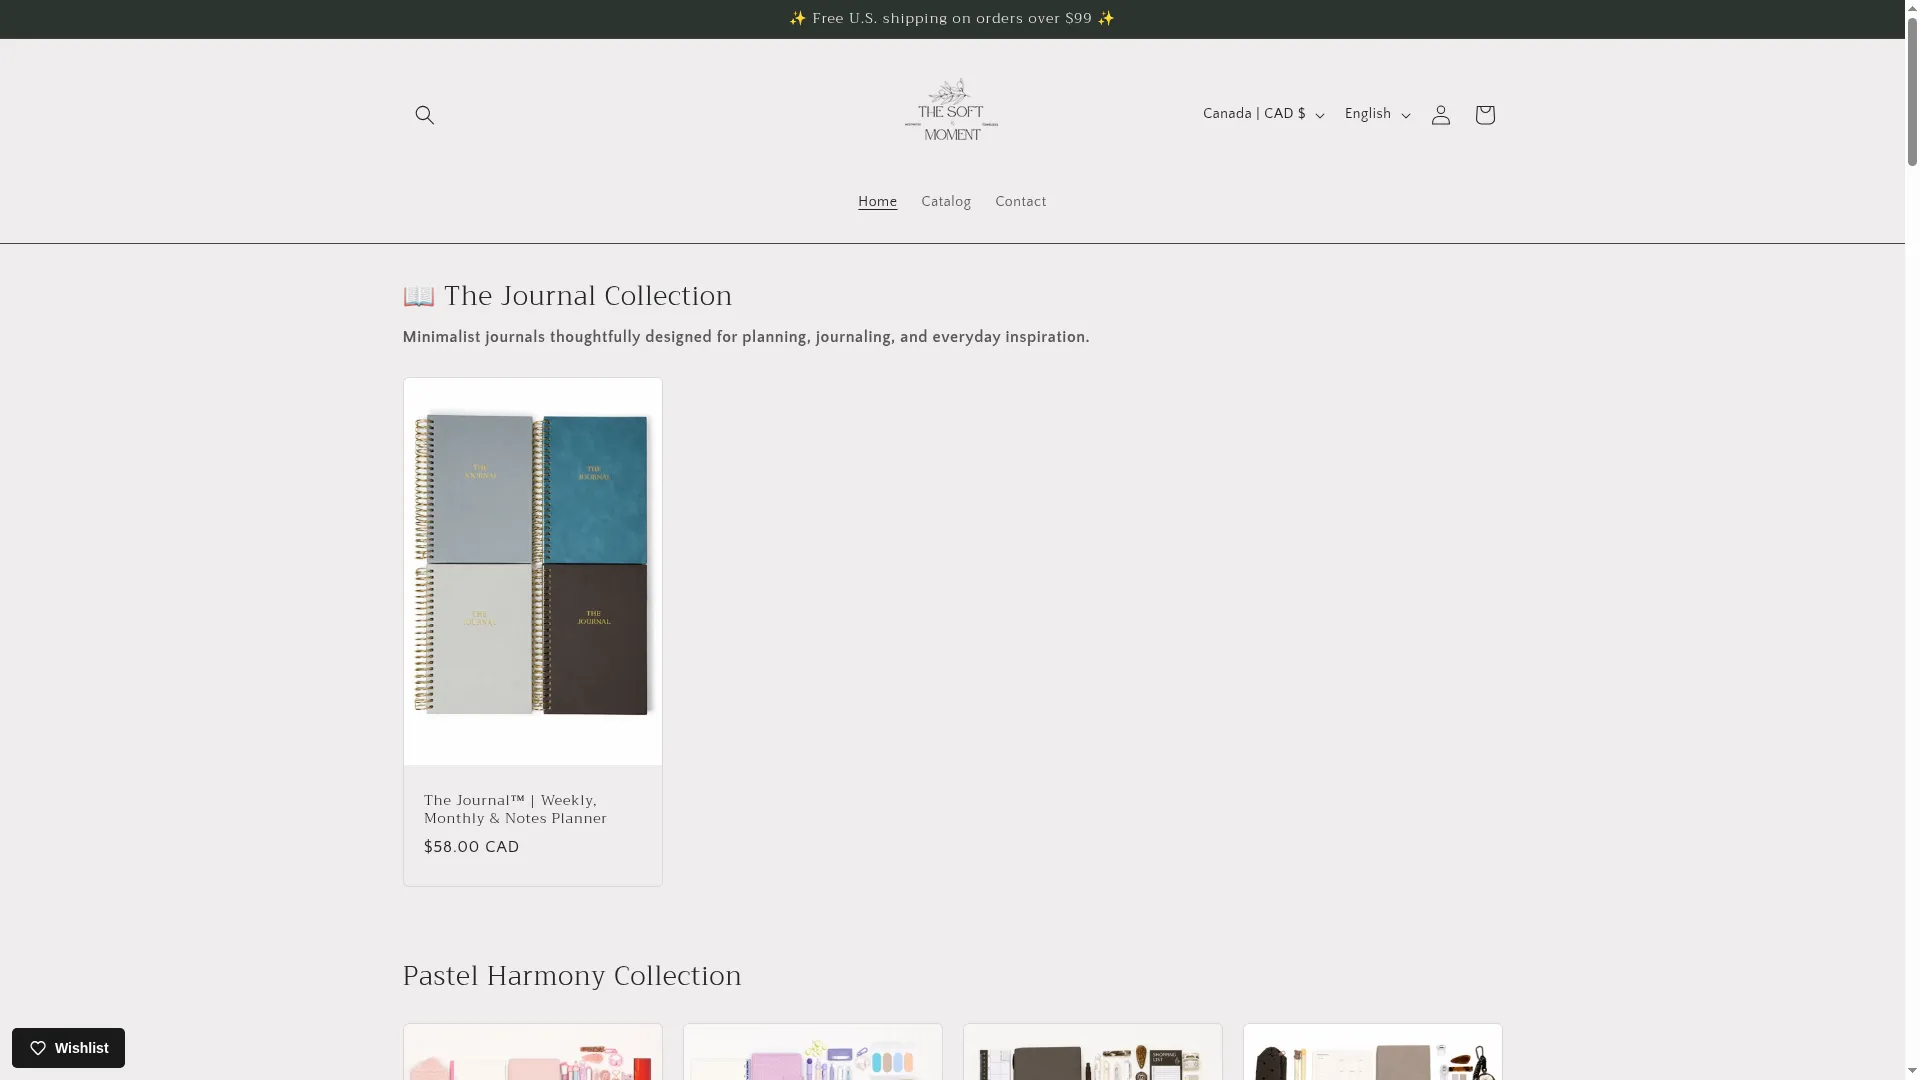Click the $58.00 CAD price text

coord(471,847)
